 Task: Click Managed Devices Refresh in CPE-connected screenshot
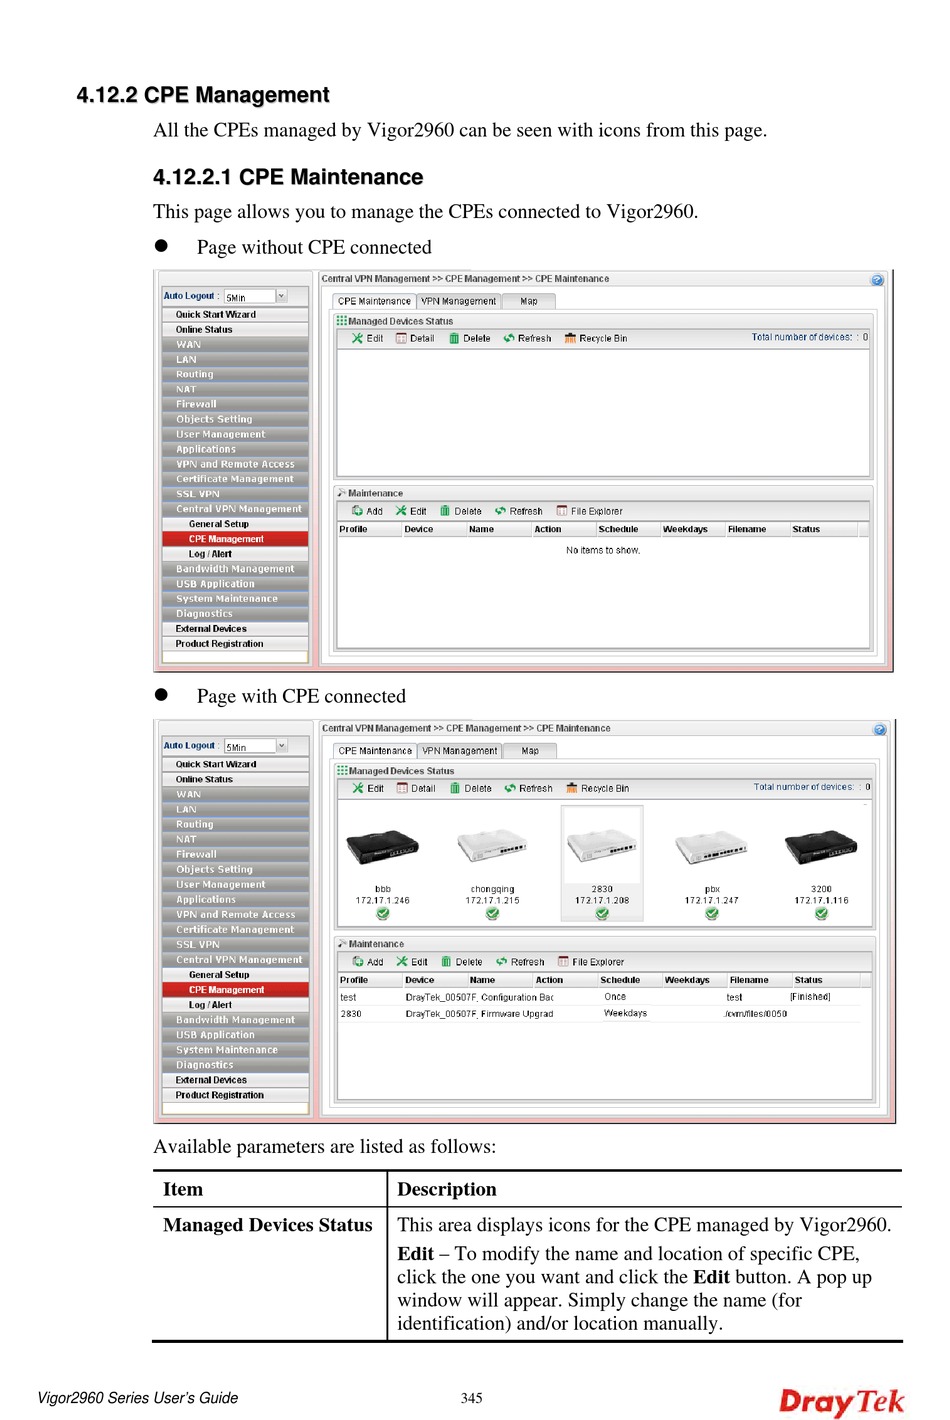(x=528, y=788)
